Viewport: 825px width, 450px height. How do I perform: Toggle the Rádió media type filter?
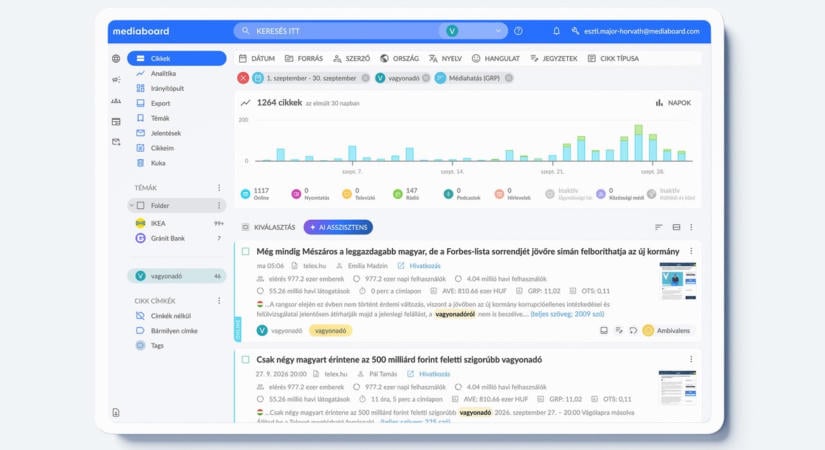[406, 194]
